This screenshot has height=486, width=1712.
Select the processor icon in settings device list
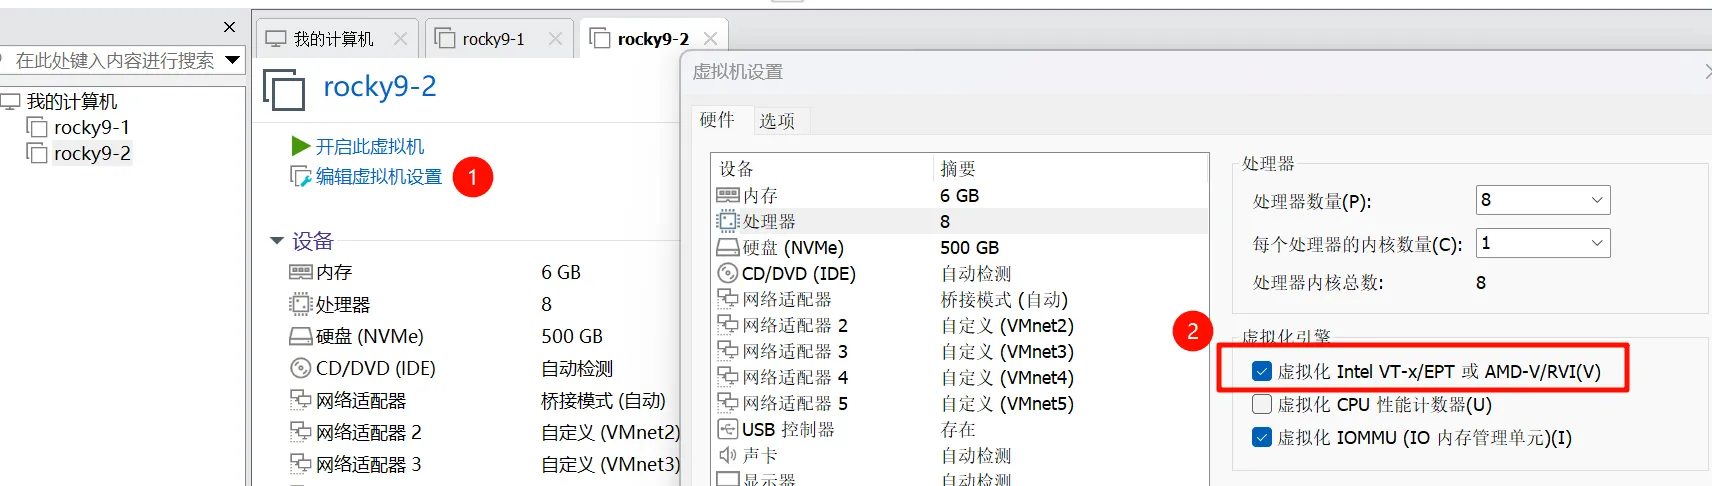coord(727,222)
